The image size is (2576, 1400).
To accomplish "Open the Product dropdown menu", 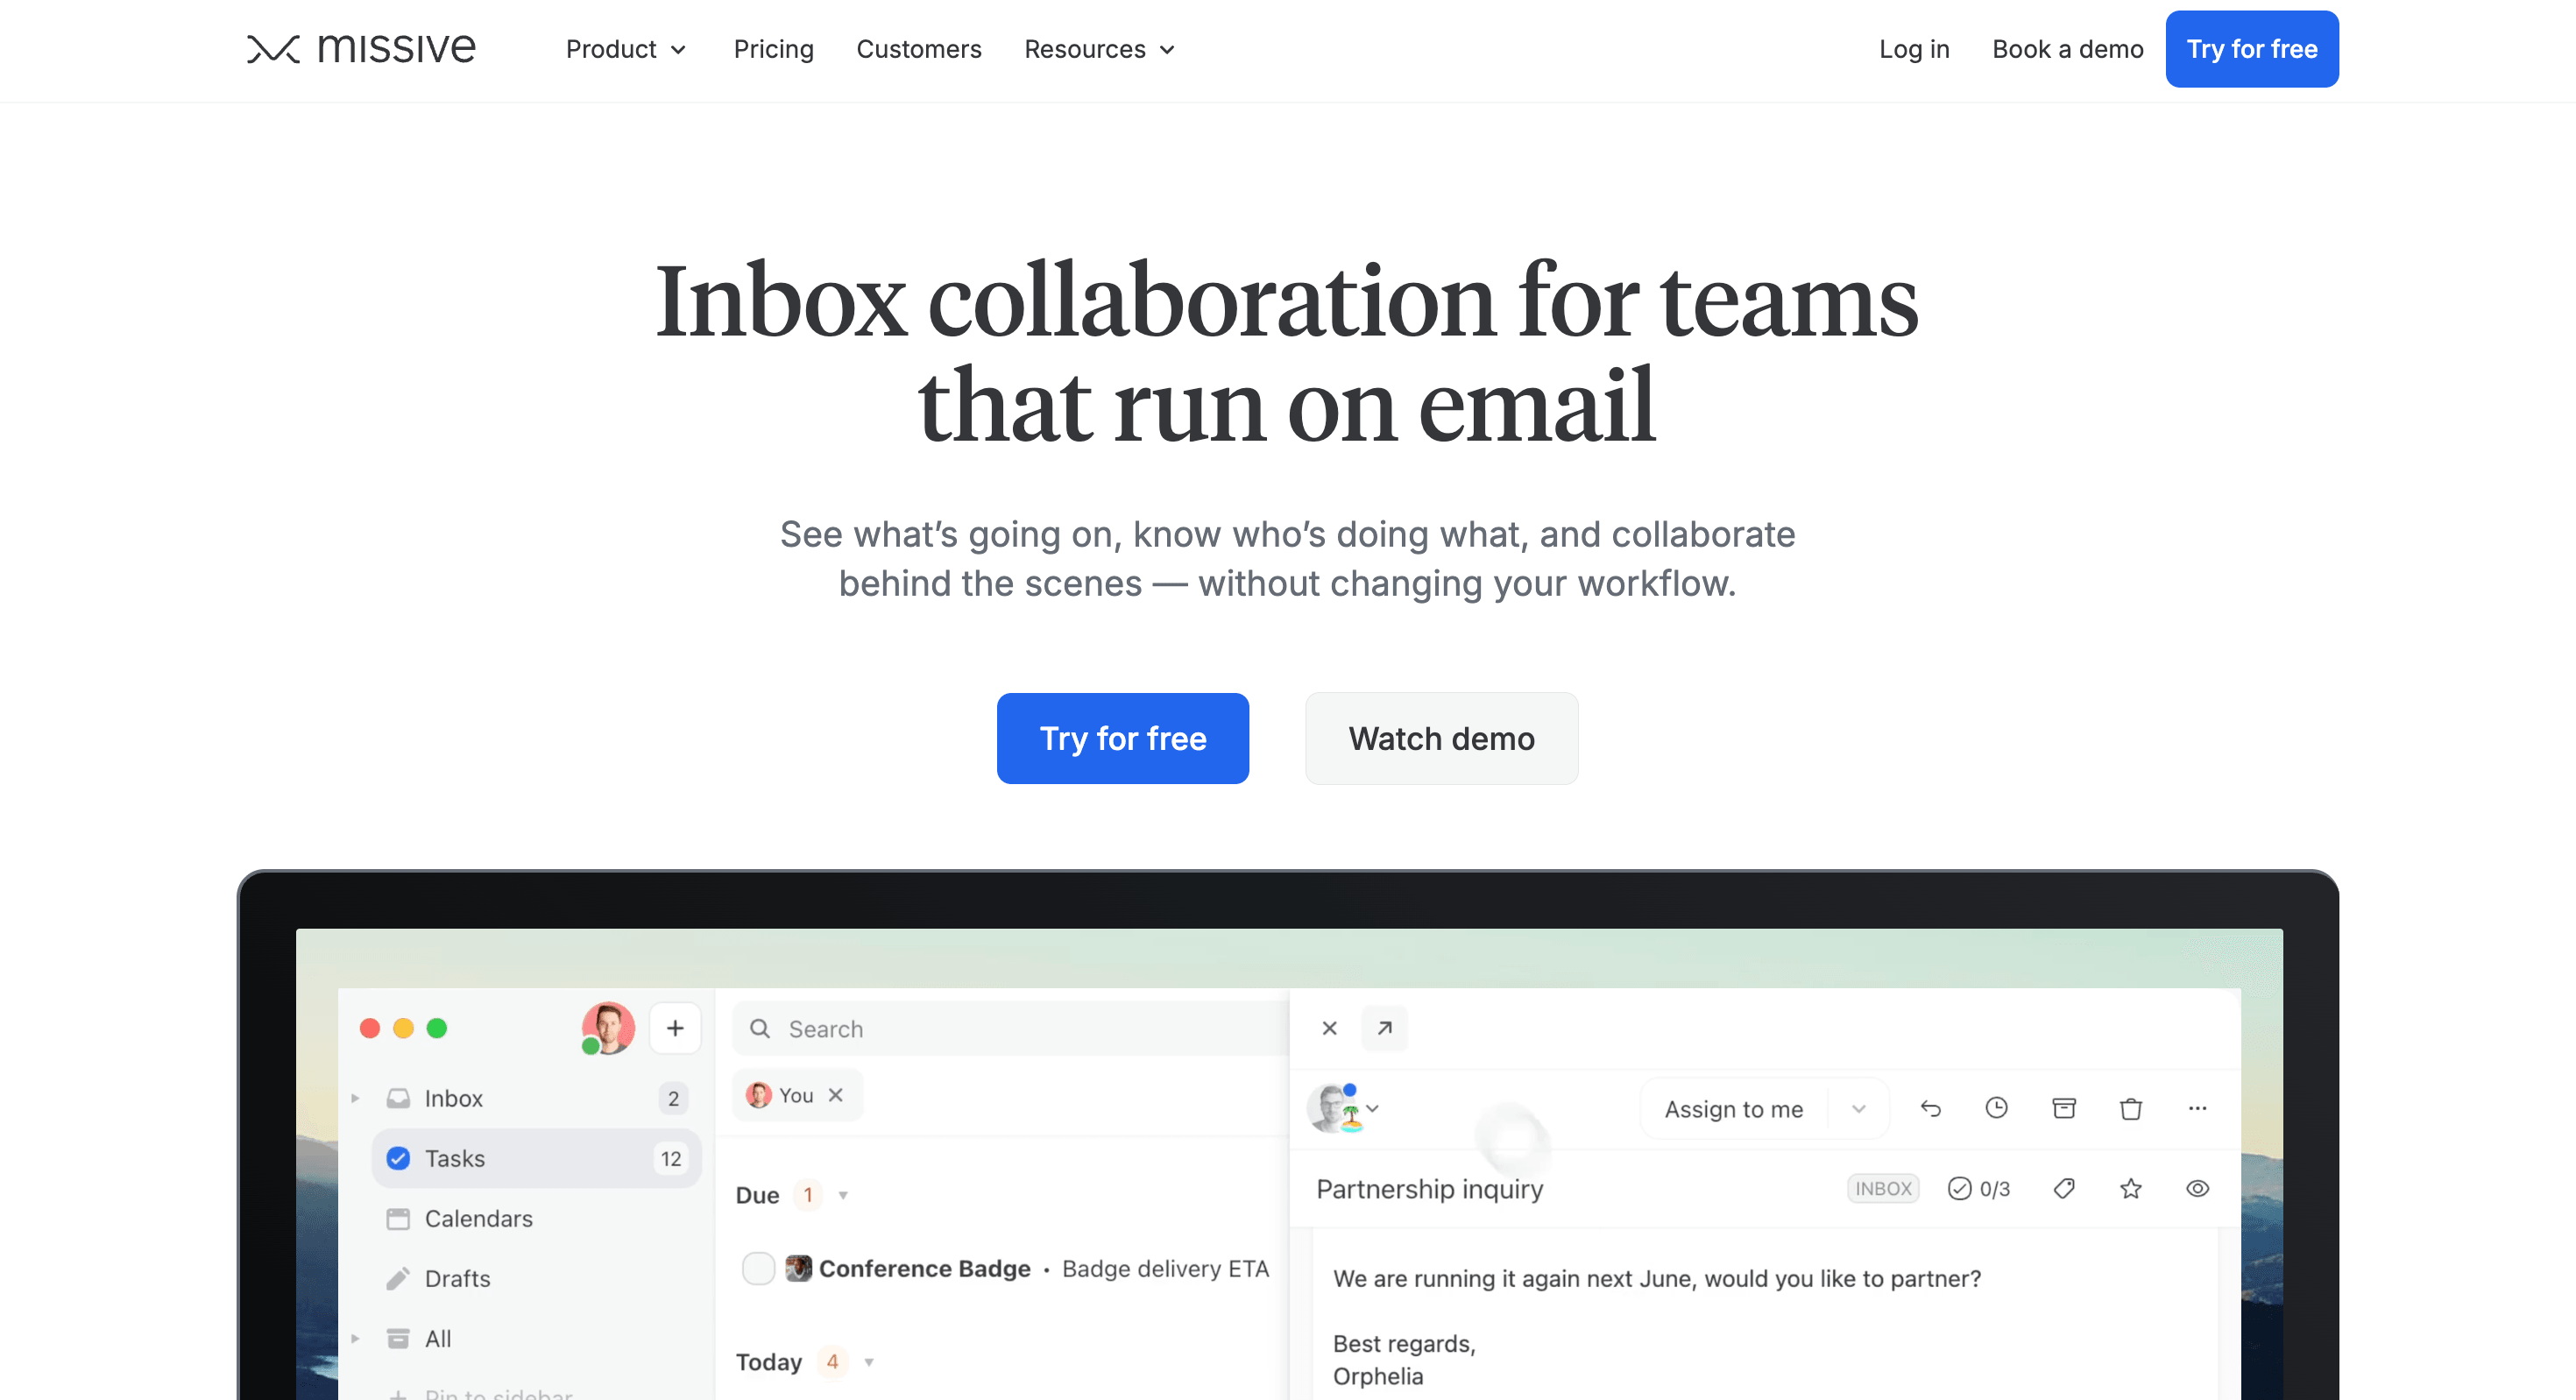I will (x=626, y=49).
